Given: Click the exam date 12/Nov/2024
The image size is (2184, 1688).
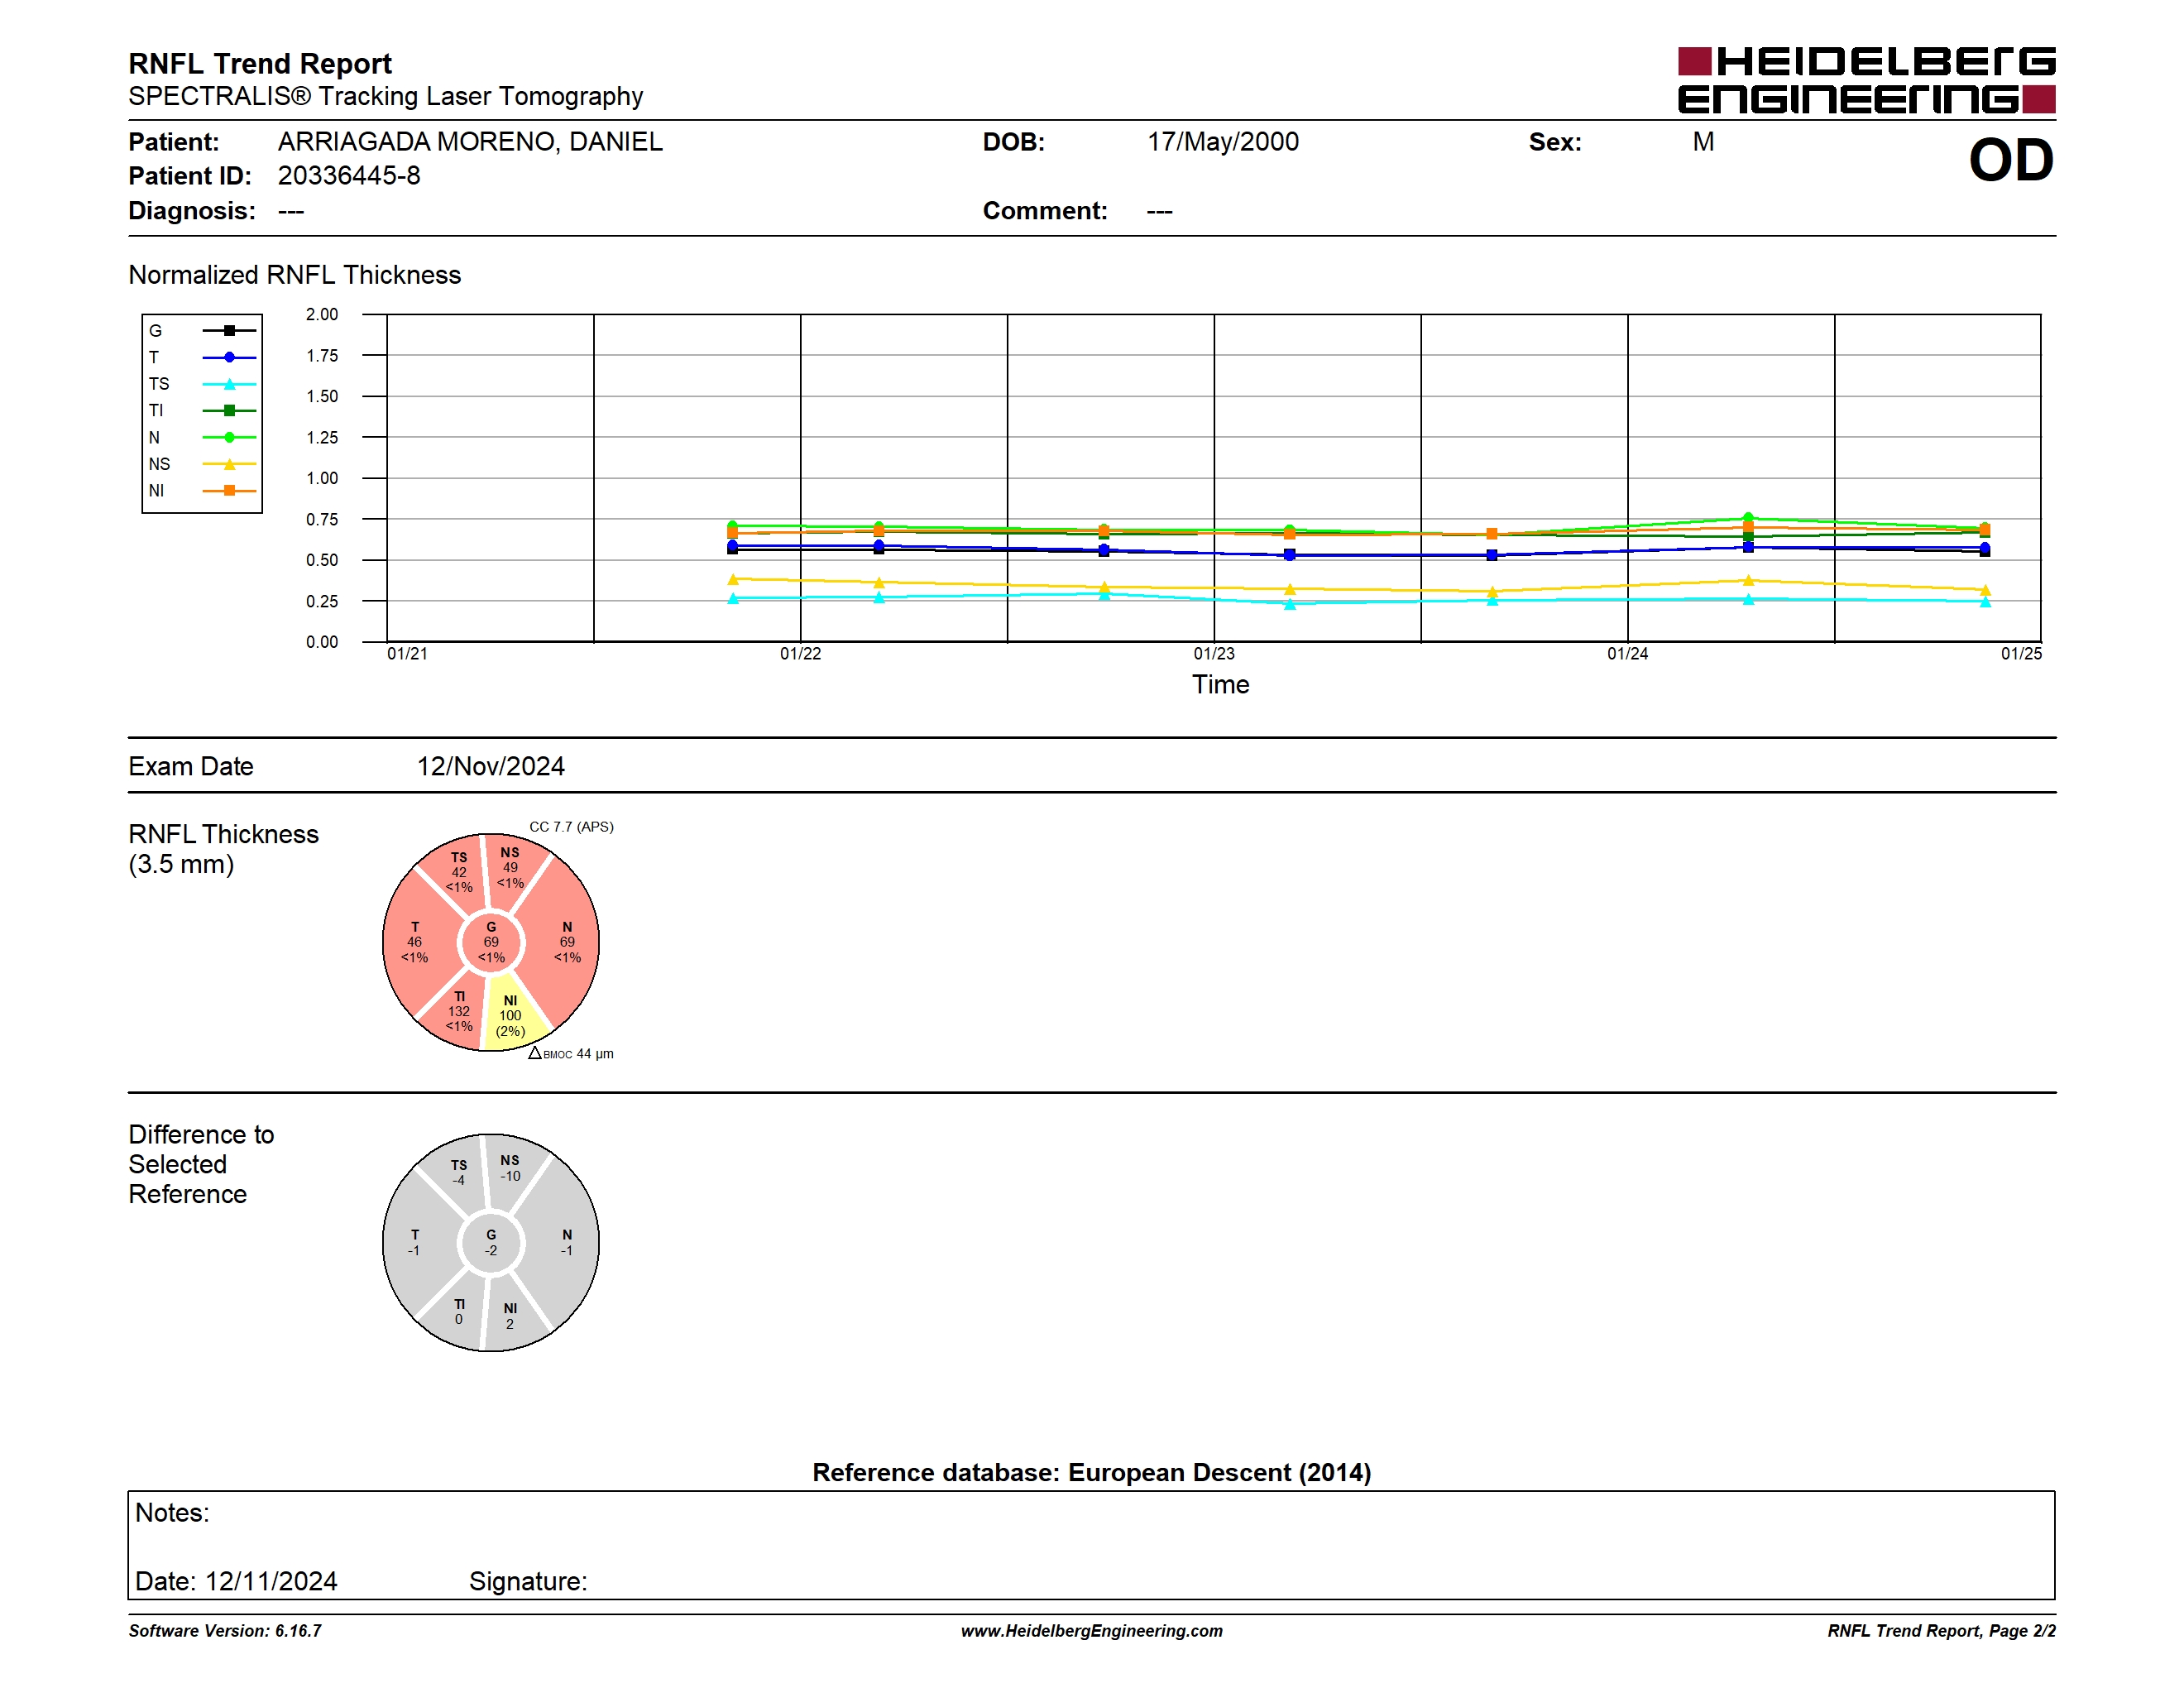Looking at the screenshot, I should pos(491,766).
